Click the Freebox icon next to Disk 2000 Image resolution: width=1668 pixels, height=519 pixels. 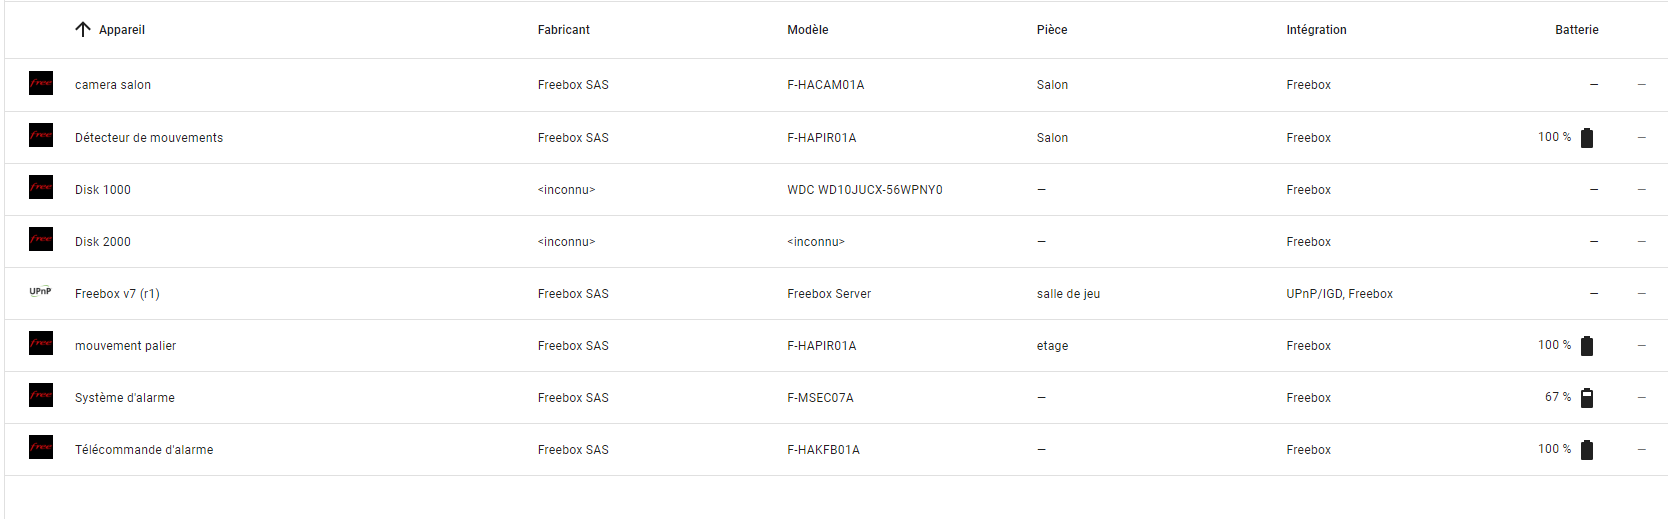pos(41,239)
